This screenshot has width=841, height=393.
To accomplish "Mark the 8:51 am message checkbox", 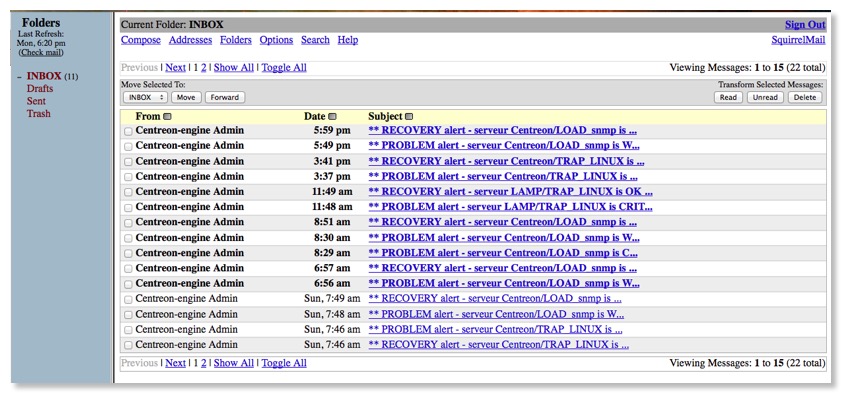I will coord(128,223).
